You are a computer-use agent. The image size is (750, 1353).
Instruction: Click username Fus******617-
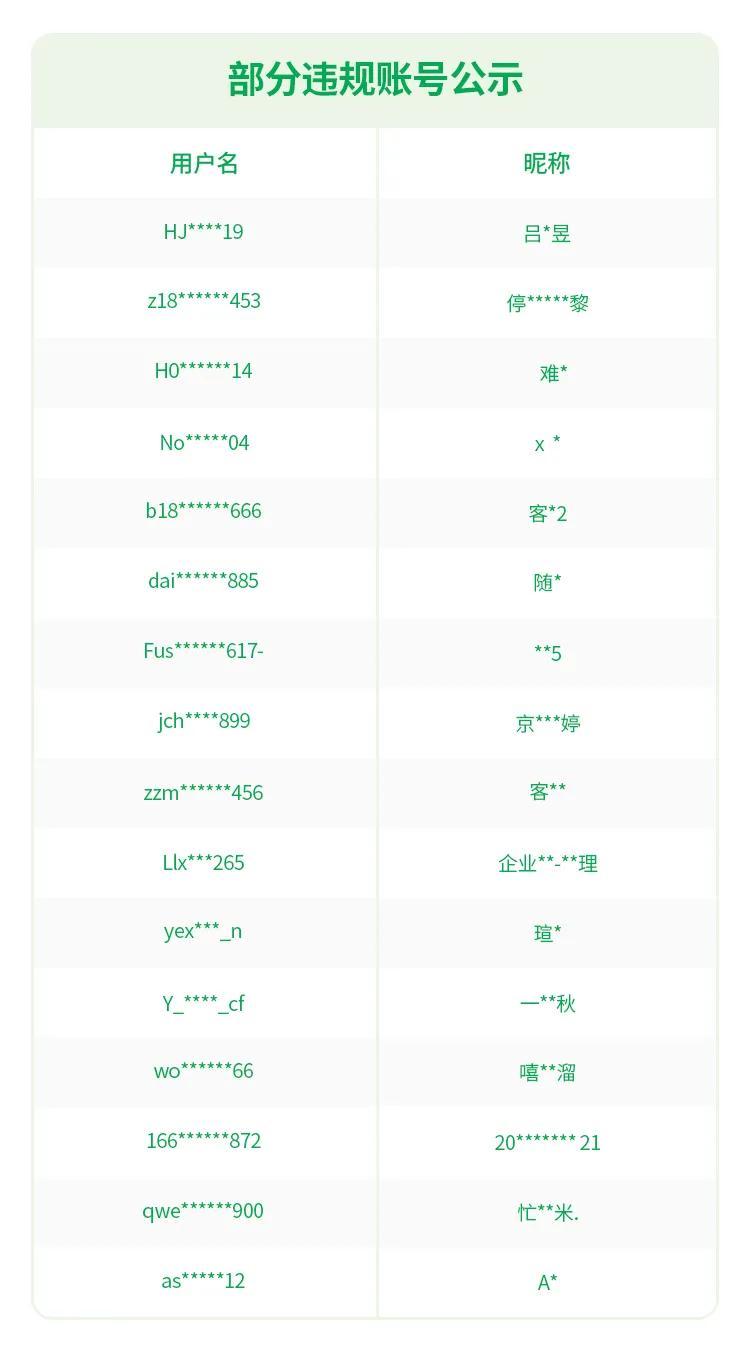coord(204,651)
